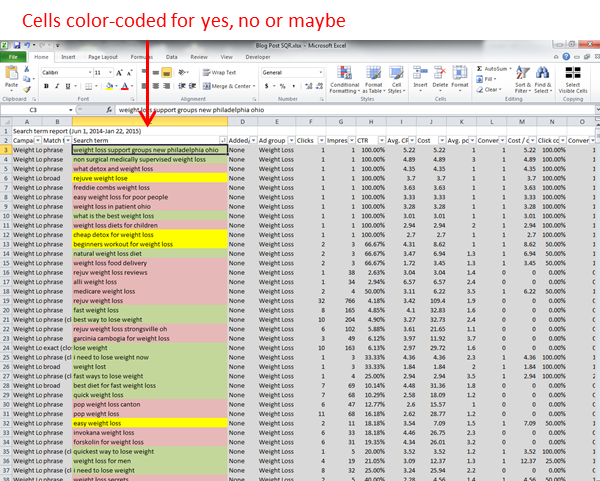Screen dimensions: 600x481
Task: Toggle Center horizontal text alignment
Action: [x=156, y=86]
